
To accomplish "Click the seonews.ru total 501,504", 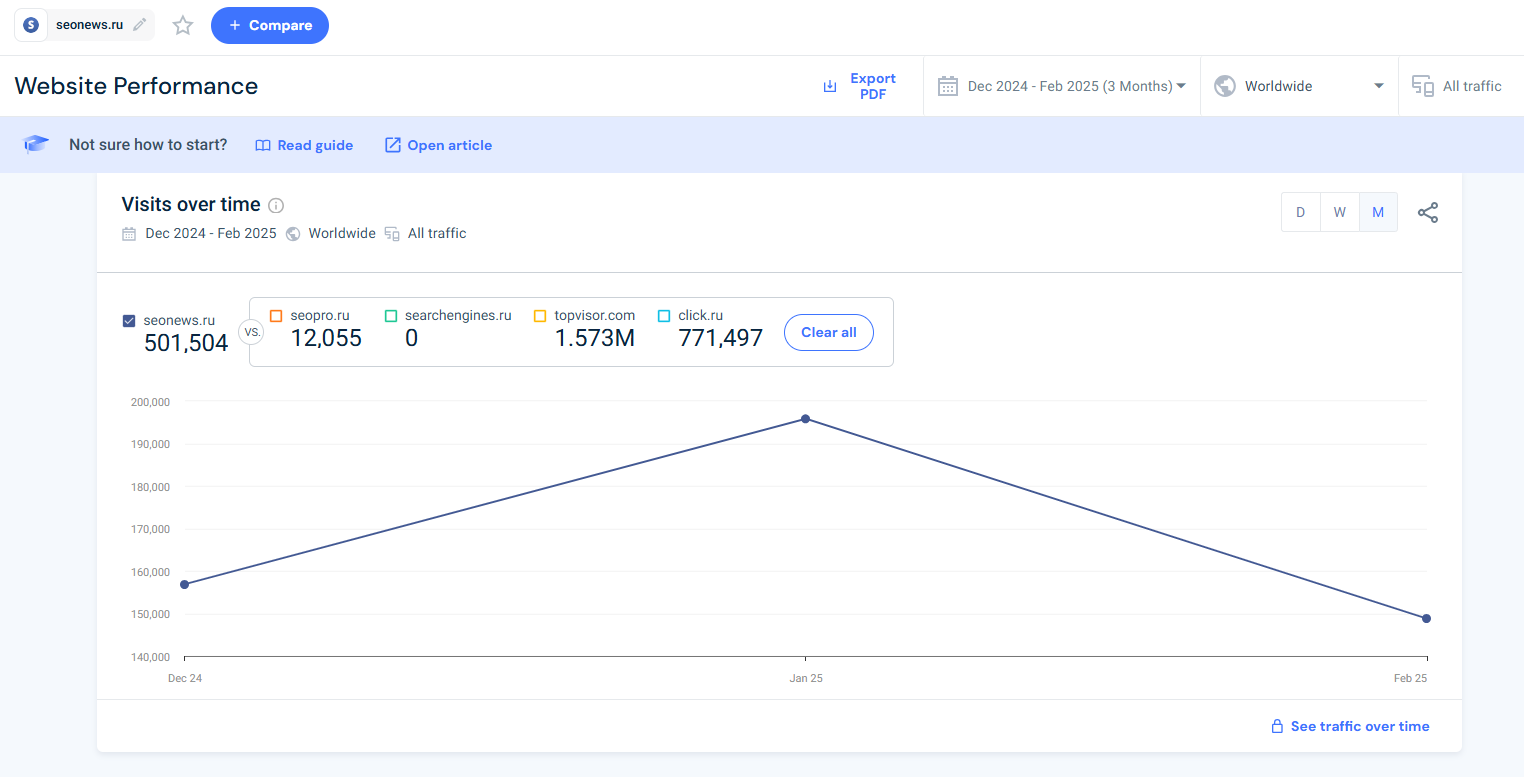I will click(x=186, y=343).
